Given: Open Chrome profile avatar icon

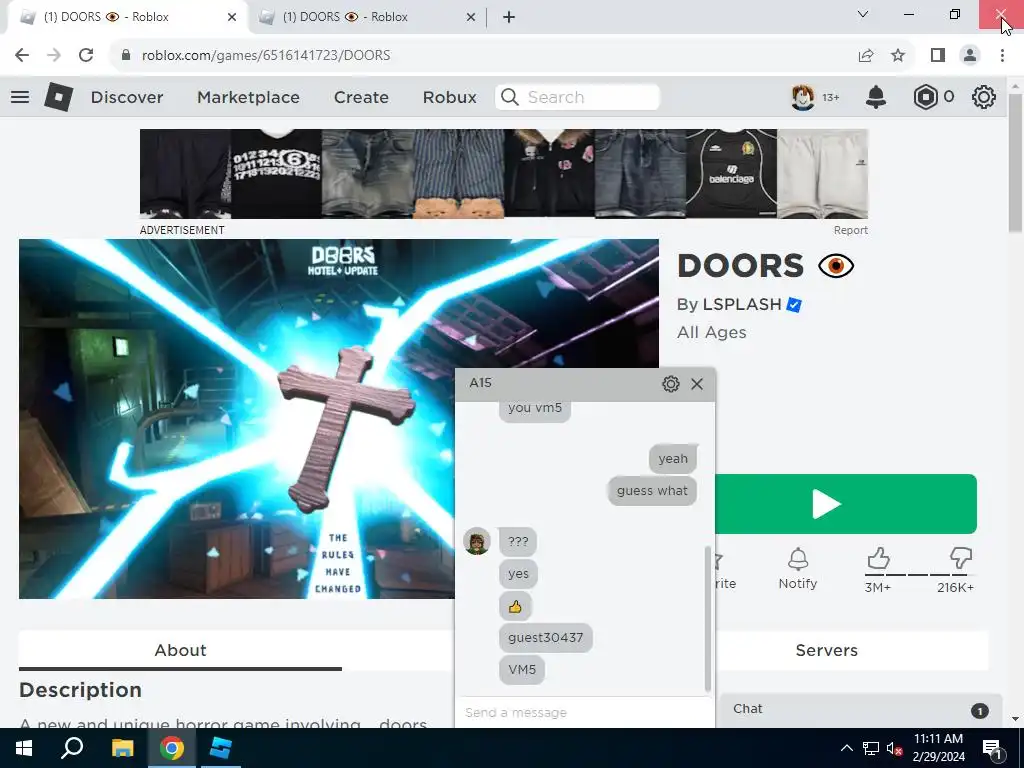Looking at the screenshot, I should pyautogui.click(x=970, y=55).
